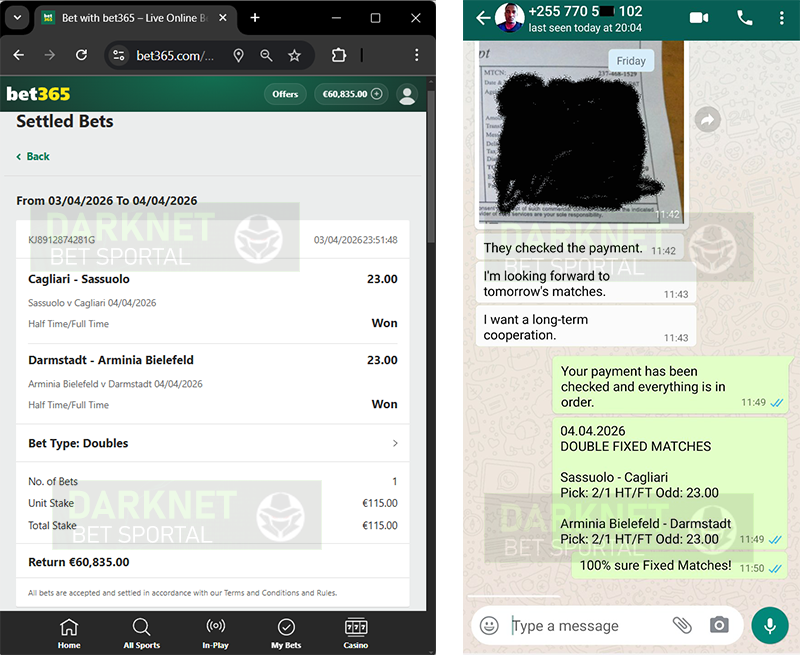
Task: Click the Offers button
Action: point(285,94)
